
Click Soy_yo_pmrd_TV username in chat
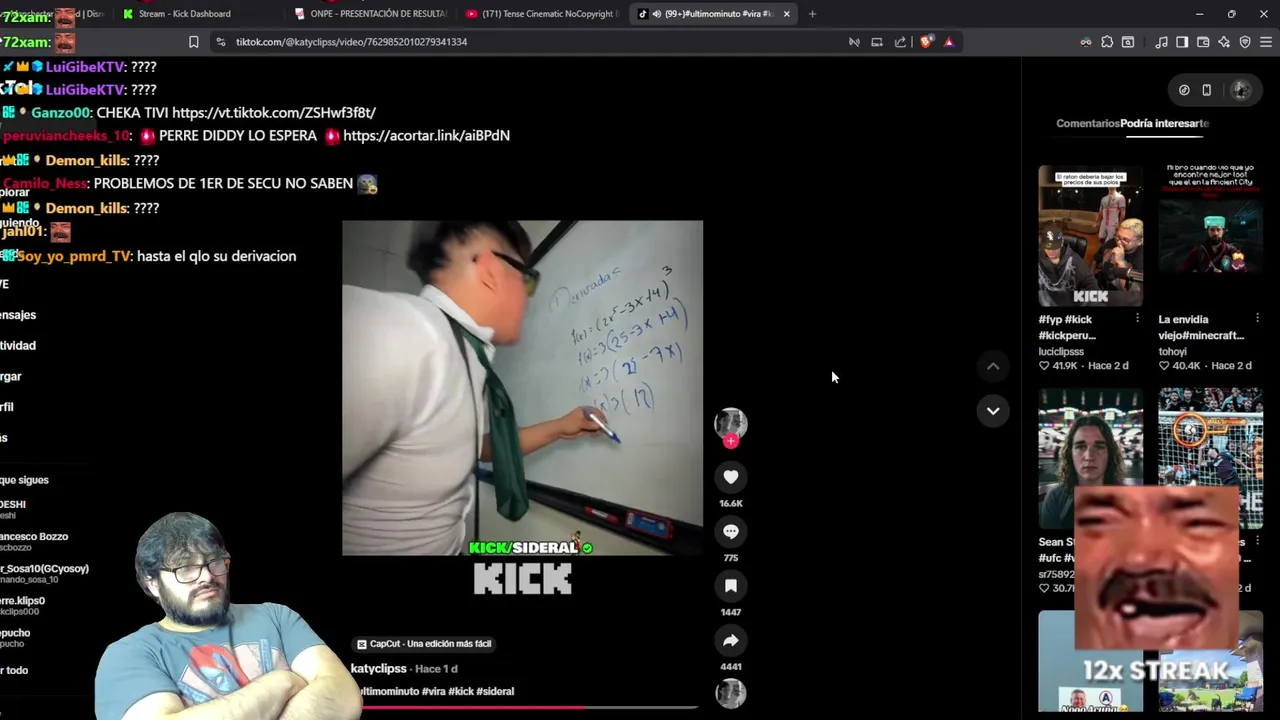point(74,256)
